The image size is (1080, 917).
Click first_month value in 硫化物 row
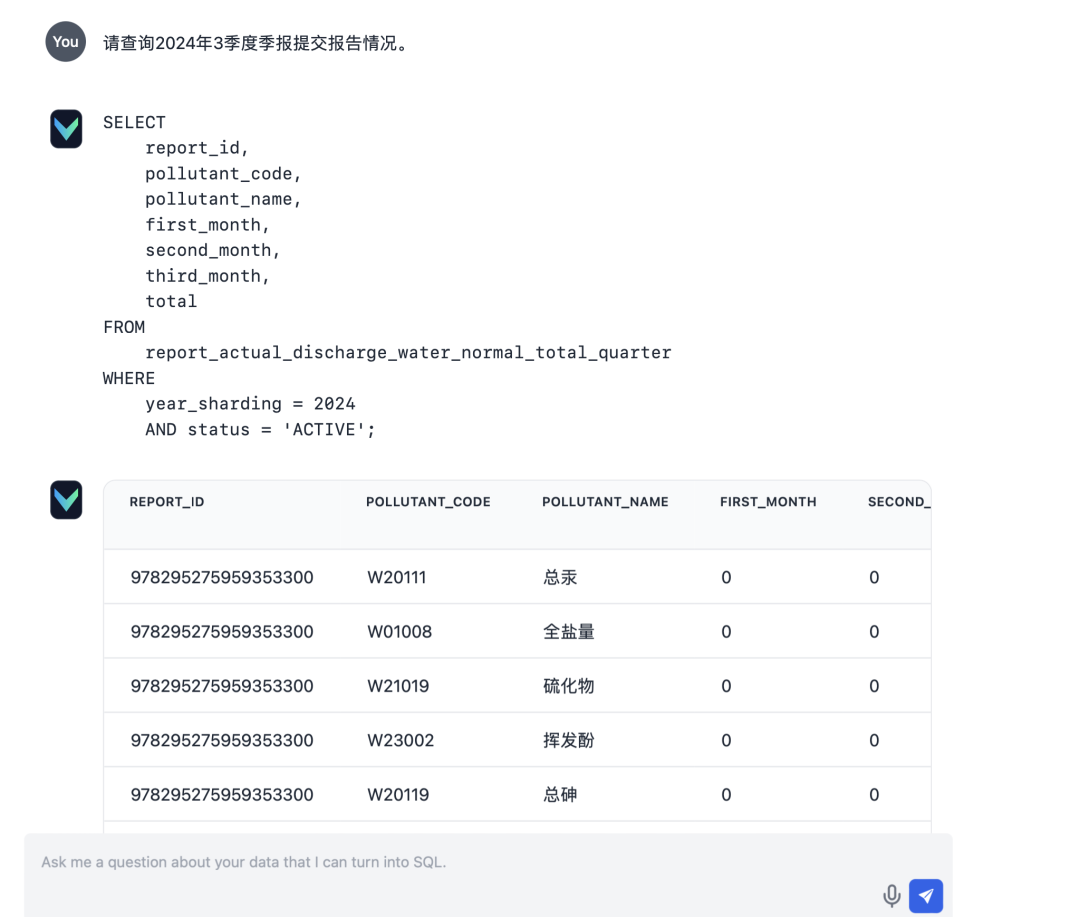726,686
